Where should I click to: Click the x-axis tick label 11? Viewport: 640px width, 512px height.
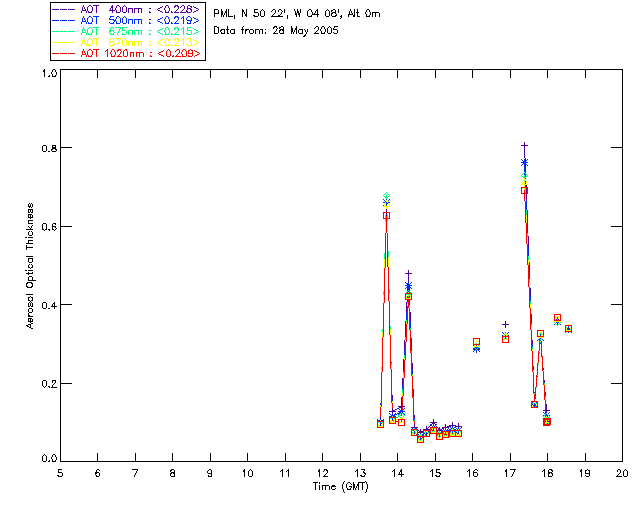tap(285, 473)
